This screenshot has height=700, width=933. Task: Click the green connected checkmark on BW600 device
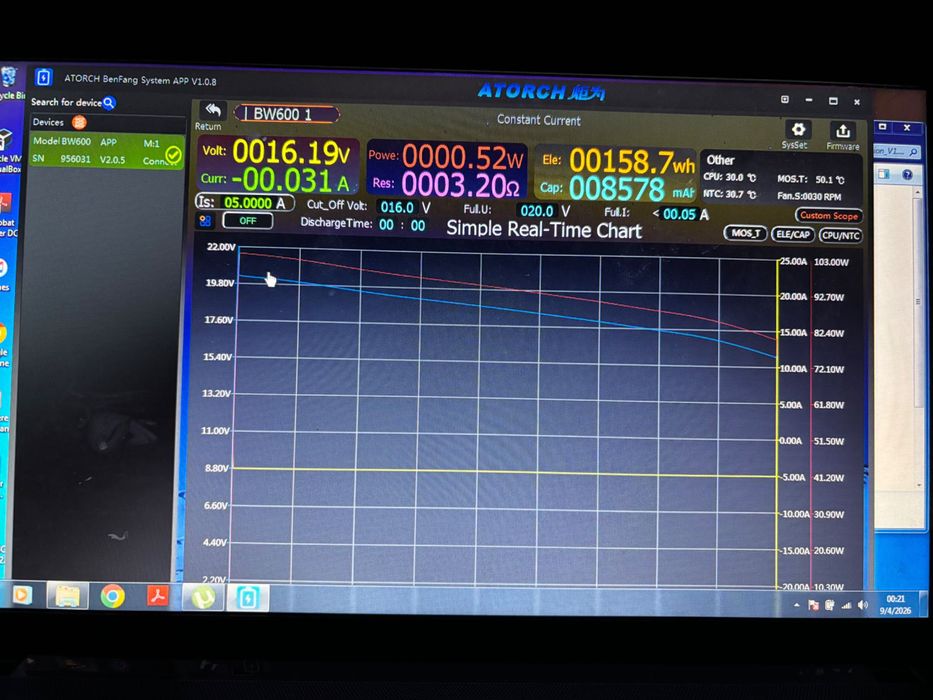173,155
